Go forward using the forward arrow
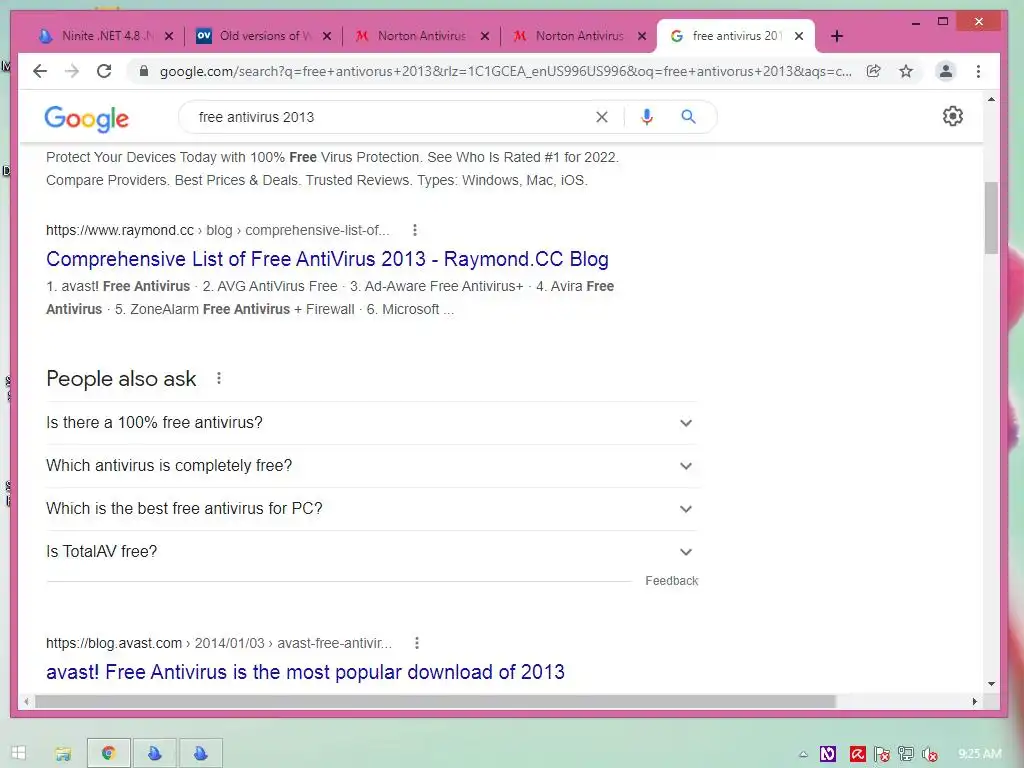This screenshot has width=1024, height=768. click(72, 71)
